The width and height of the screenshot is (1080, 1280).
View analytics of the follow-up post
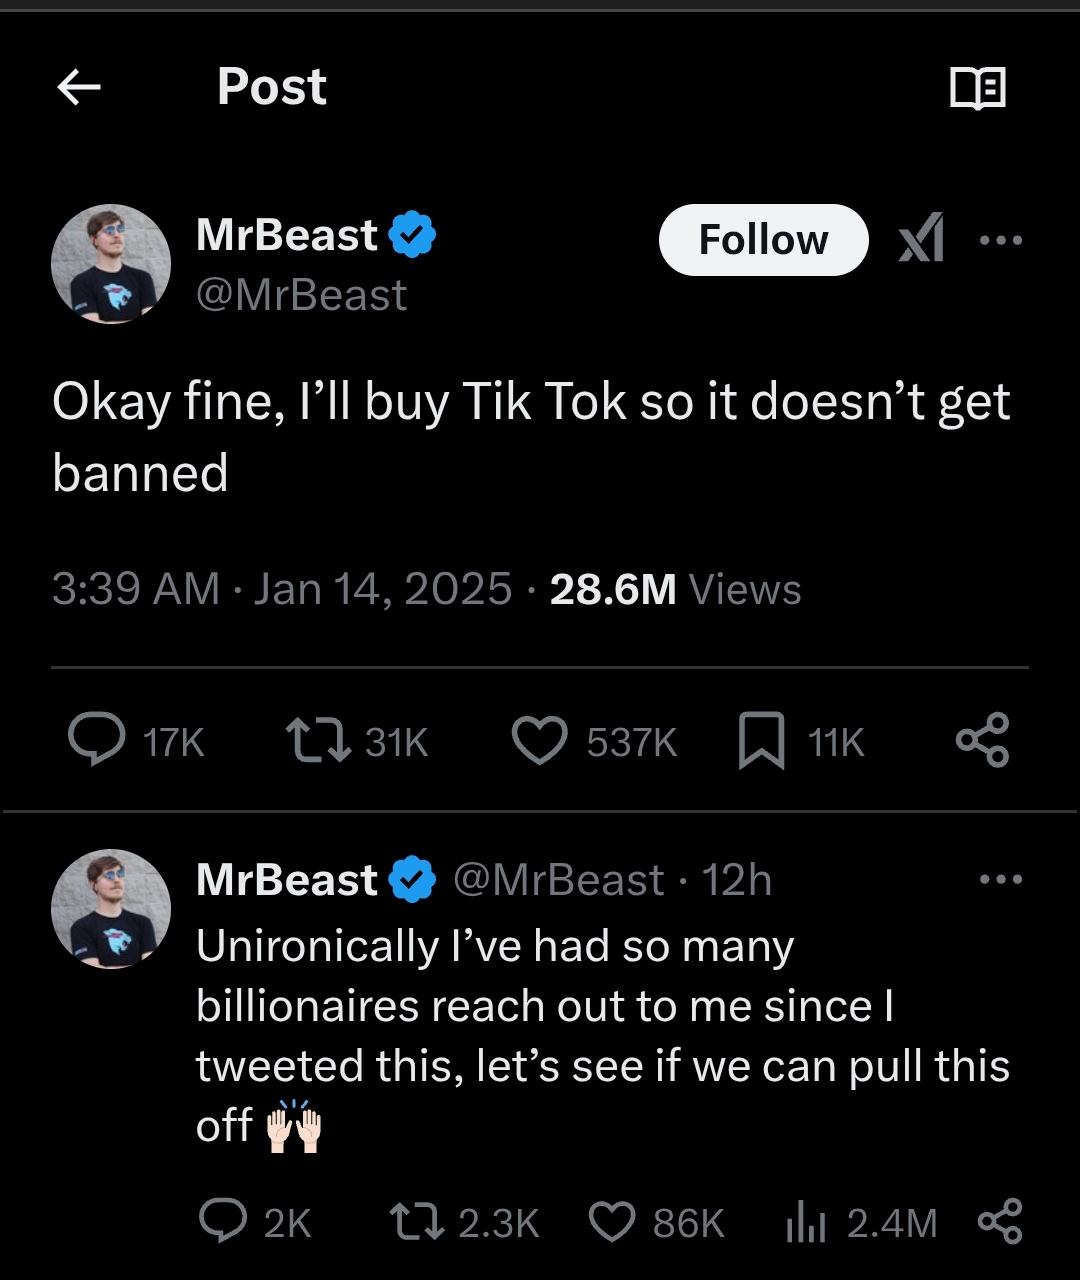pyautogui.click(x=805, y=1221)
